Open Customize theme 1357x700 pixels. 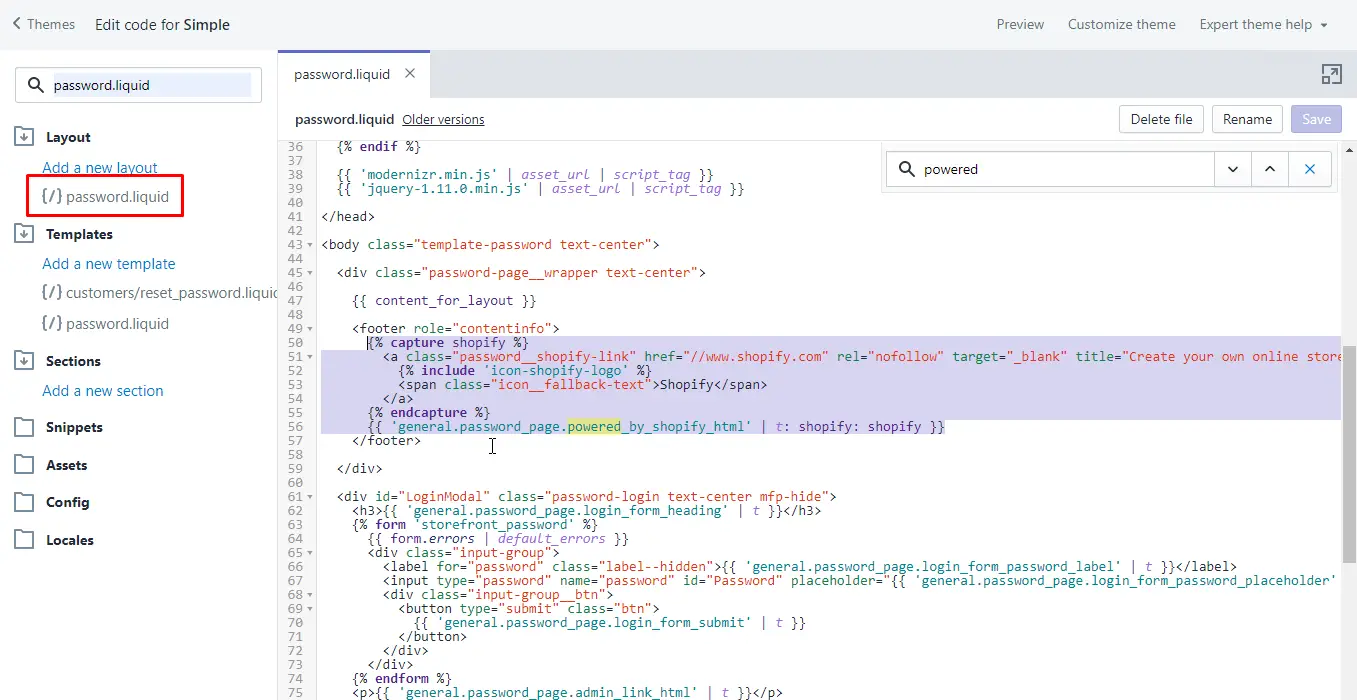pyautogui.click(x=1121, y=24)
